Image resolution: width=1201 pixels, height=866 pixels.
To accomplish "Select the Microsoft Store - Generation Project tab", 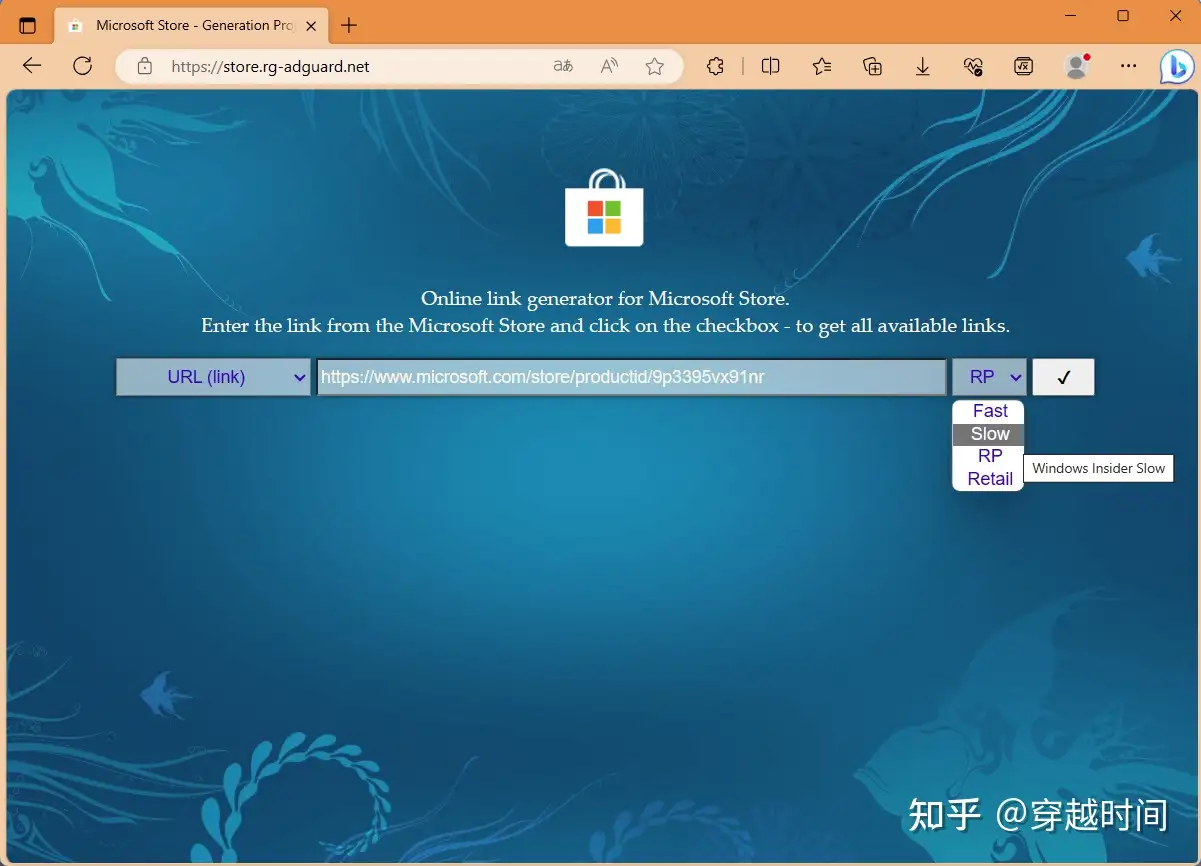I will click(x=192, y=26).
